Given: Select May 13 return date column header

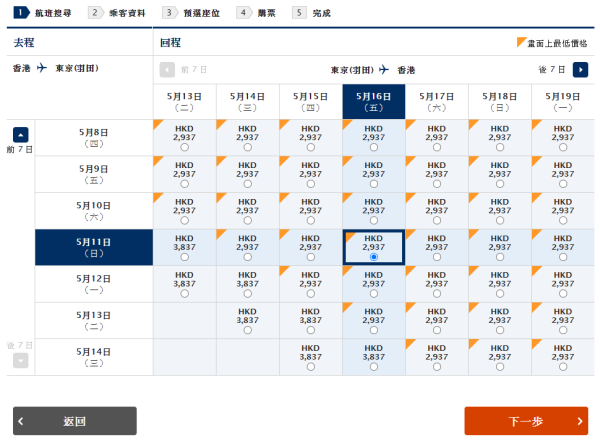Looking at the screenshot, I should (x=184, y=101).
